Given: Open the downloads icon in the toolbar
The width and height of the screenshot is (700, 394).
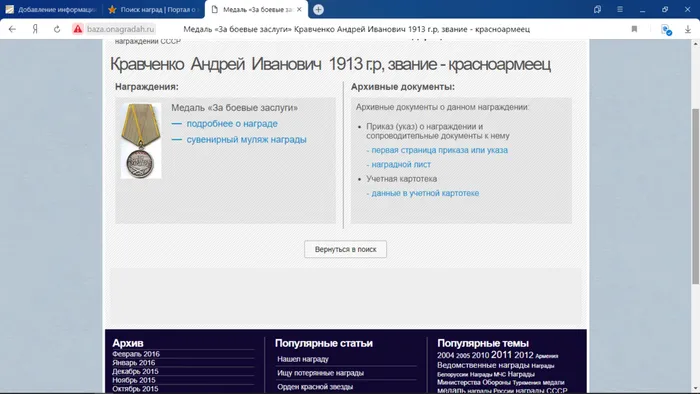Looking at the screenshot, I should pos(688,29).
